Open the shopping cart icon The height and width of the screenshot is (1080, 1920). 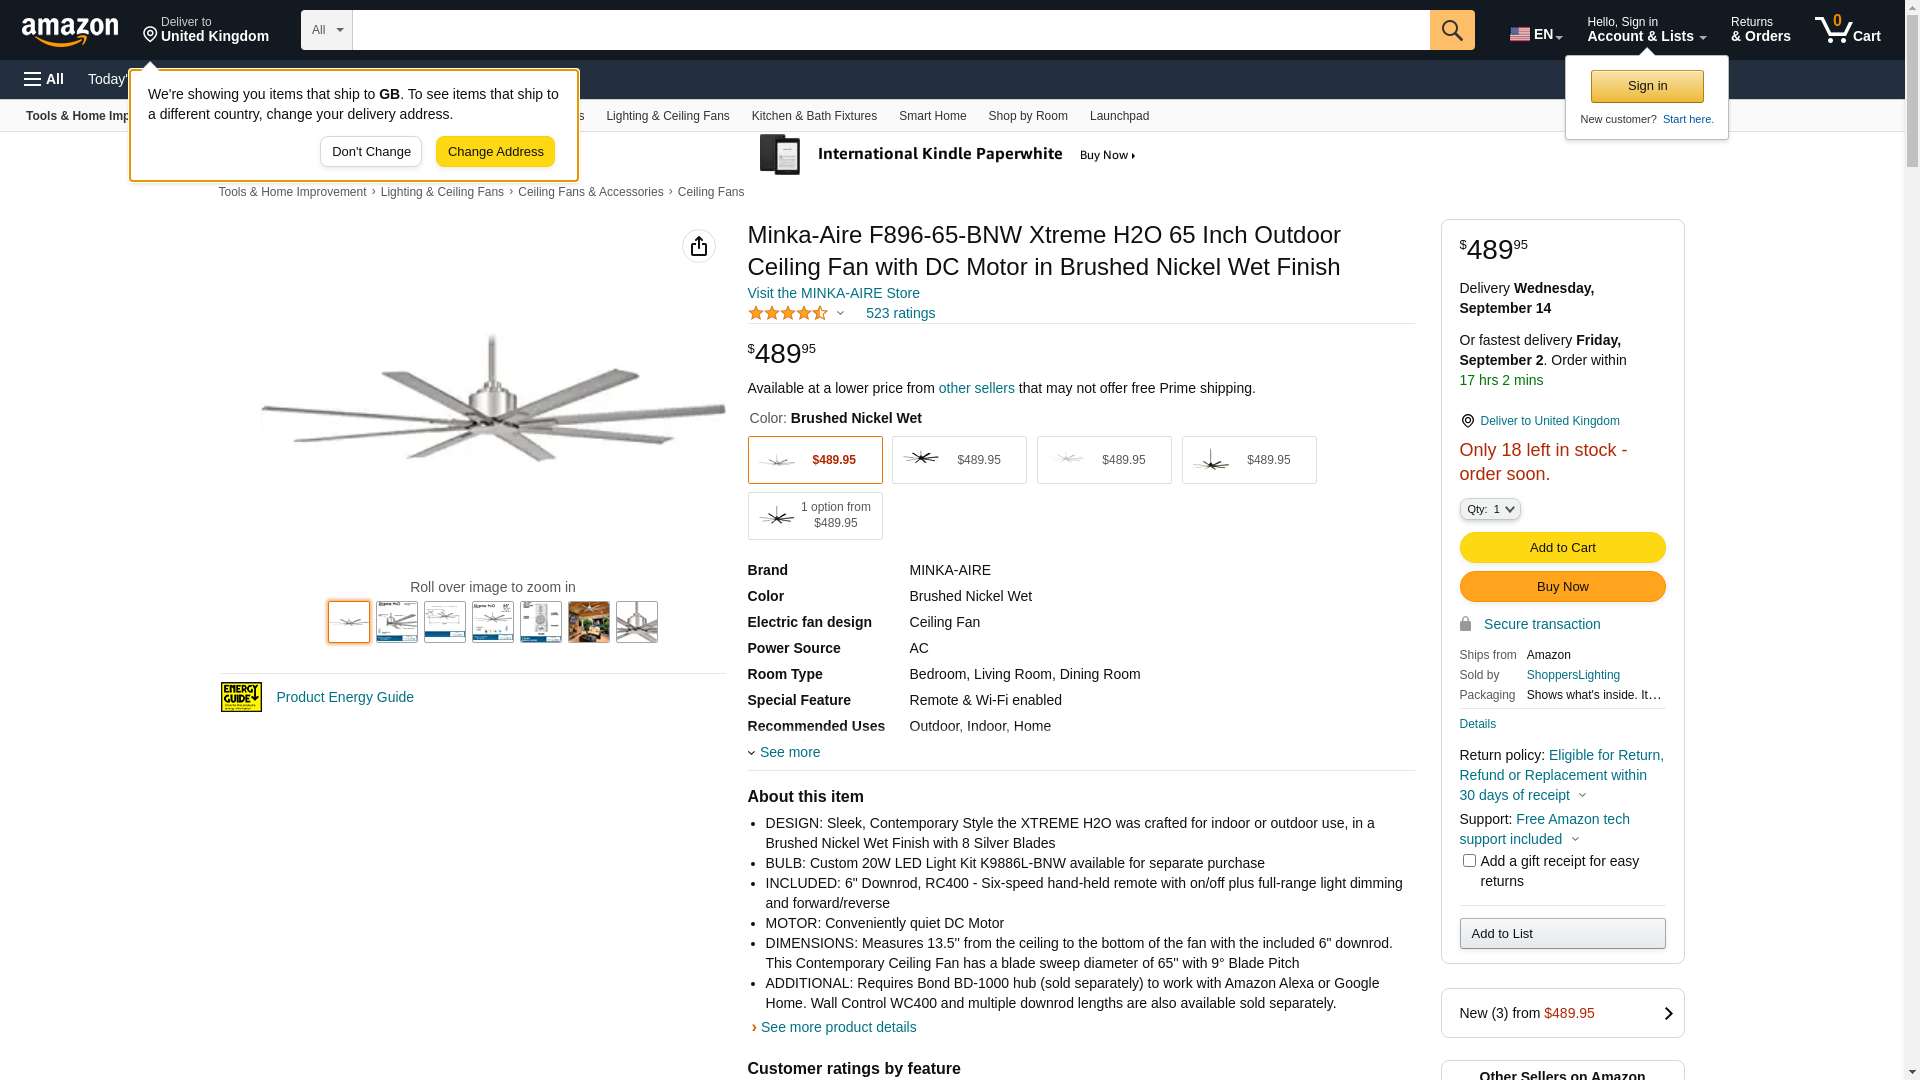(1846, 30)
